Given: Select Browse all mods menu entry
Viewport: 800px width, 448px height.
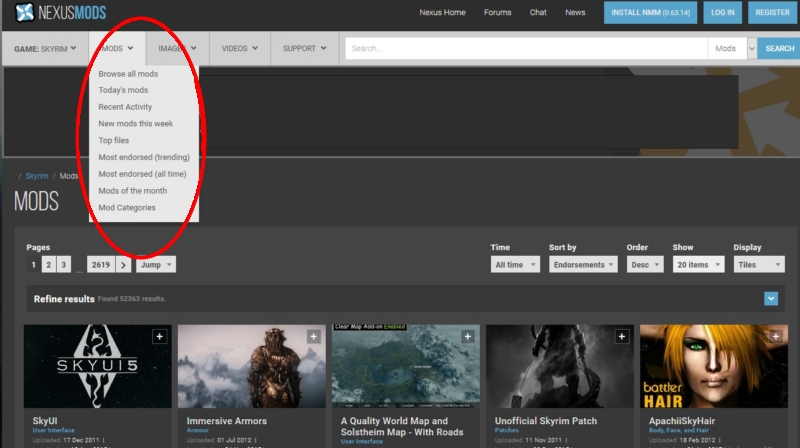Looking at the screenshot, I should click(128, 74).
